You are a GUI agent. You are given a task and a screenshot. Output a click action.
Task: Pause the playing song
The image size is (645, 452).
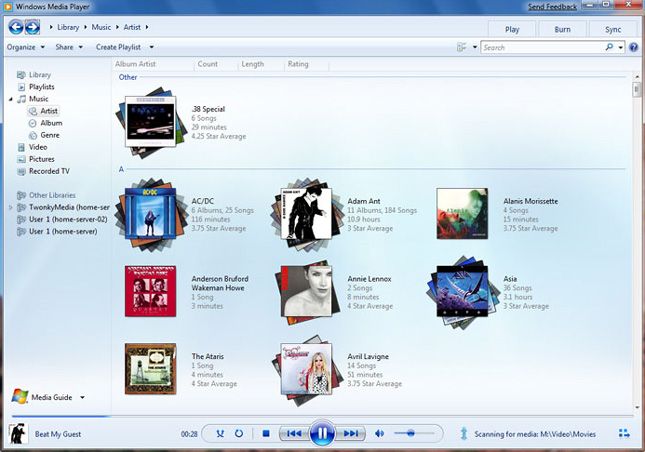[322, 433]
